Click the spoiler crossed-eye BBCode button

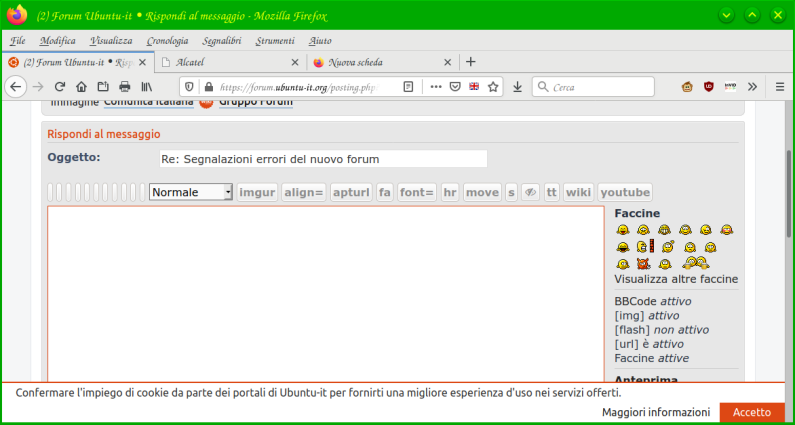tap(530, 192)
